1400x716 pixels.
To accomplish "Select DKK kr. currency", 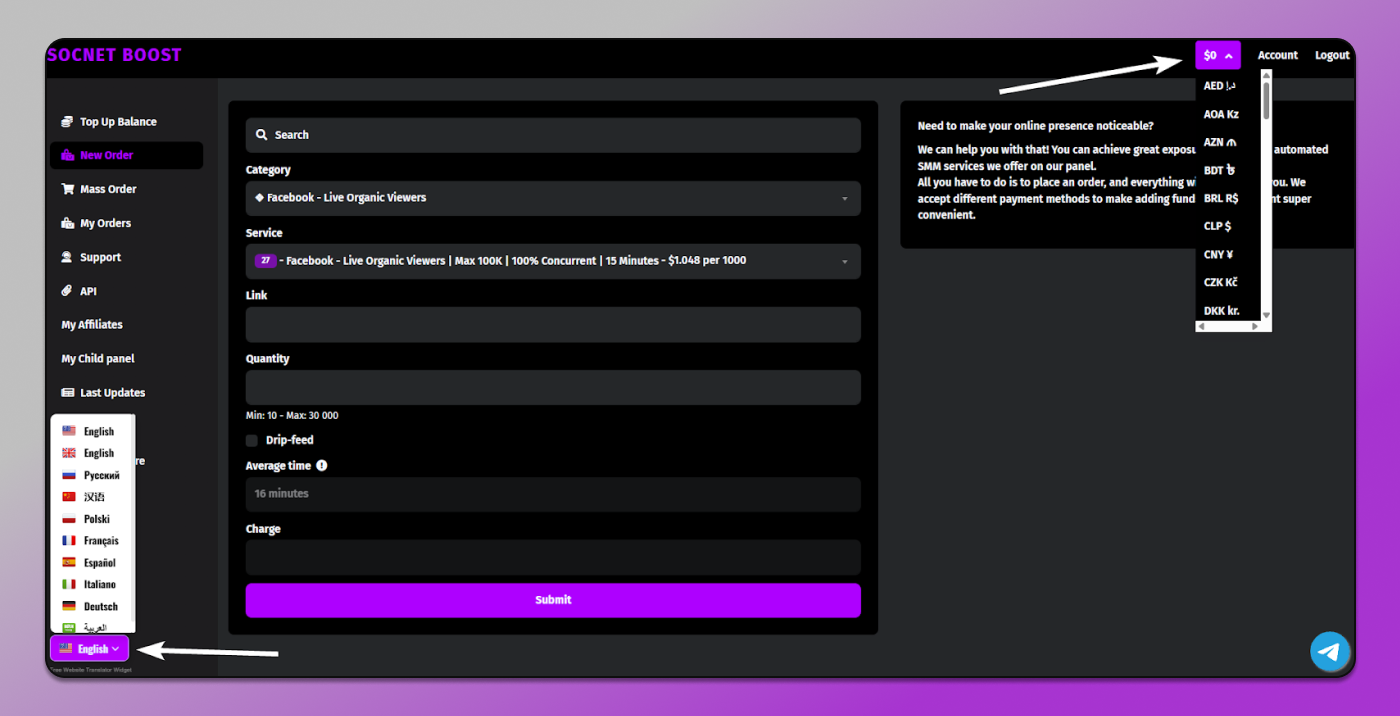I will click(1221, 311).
